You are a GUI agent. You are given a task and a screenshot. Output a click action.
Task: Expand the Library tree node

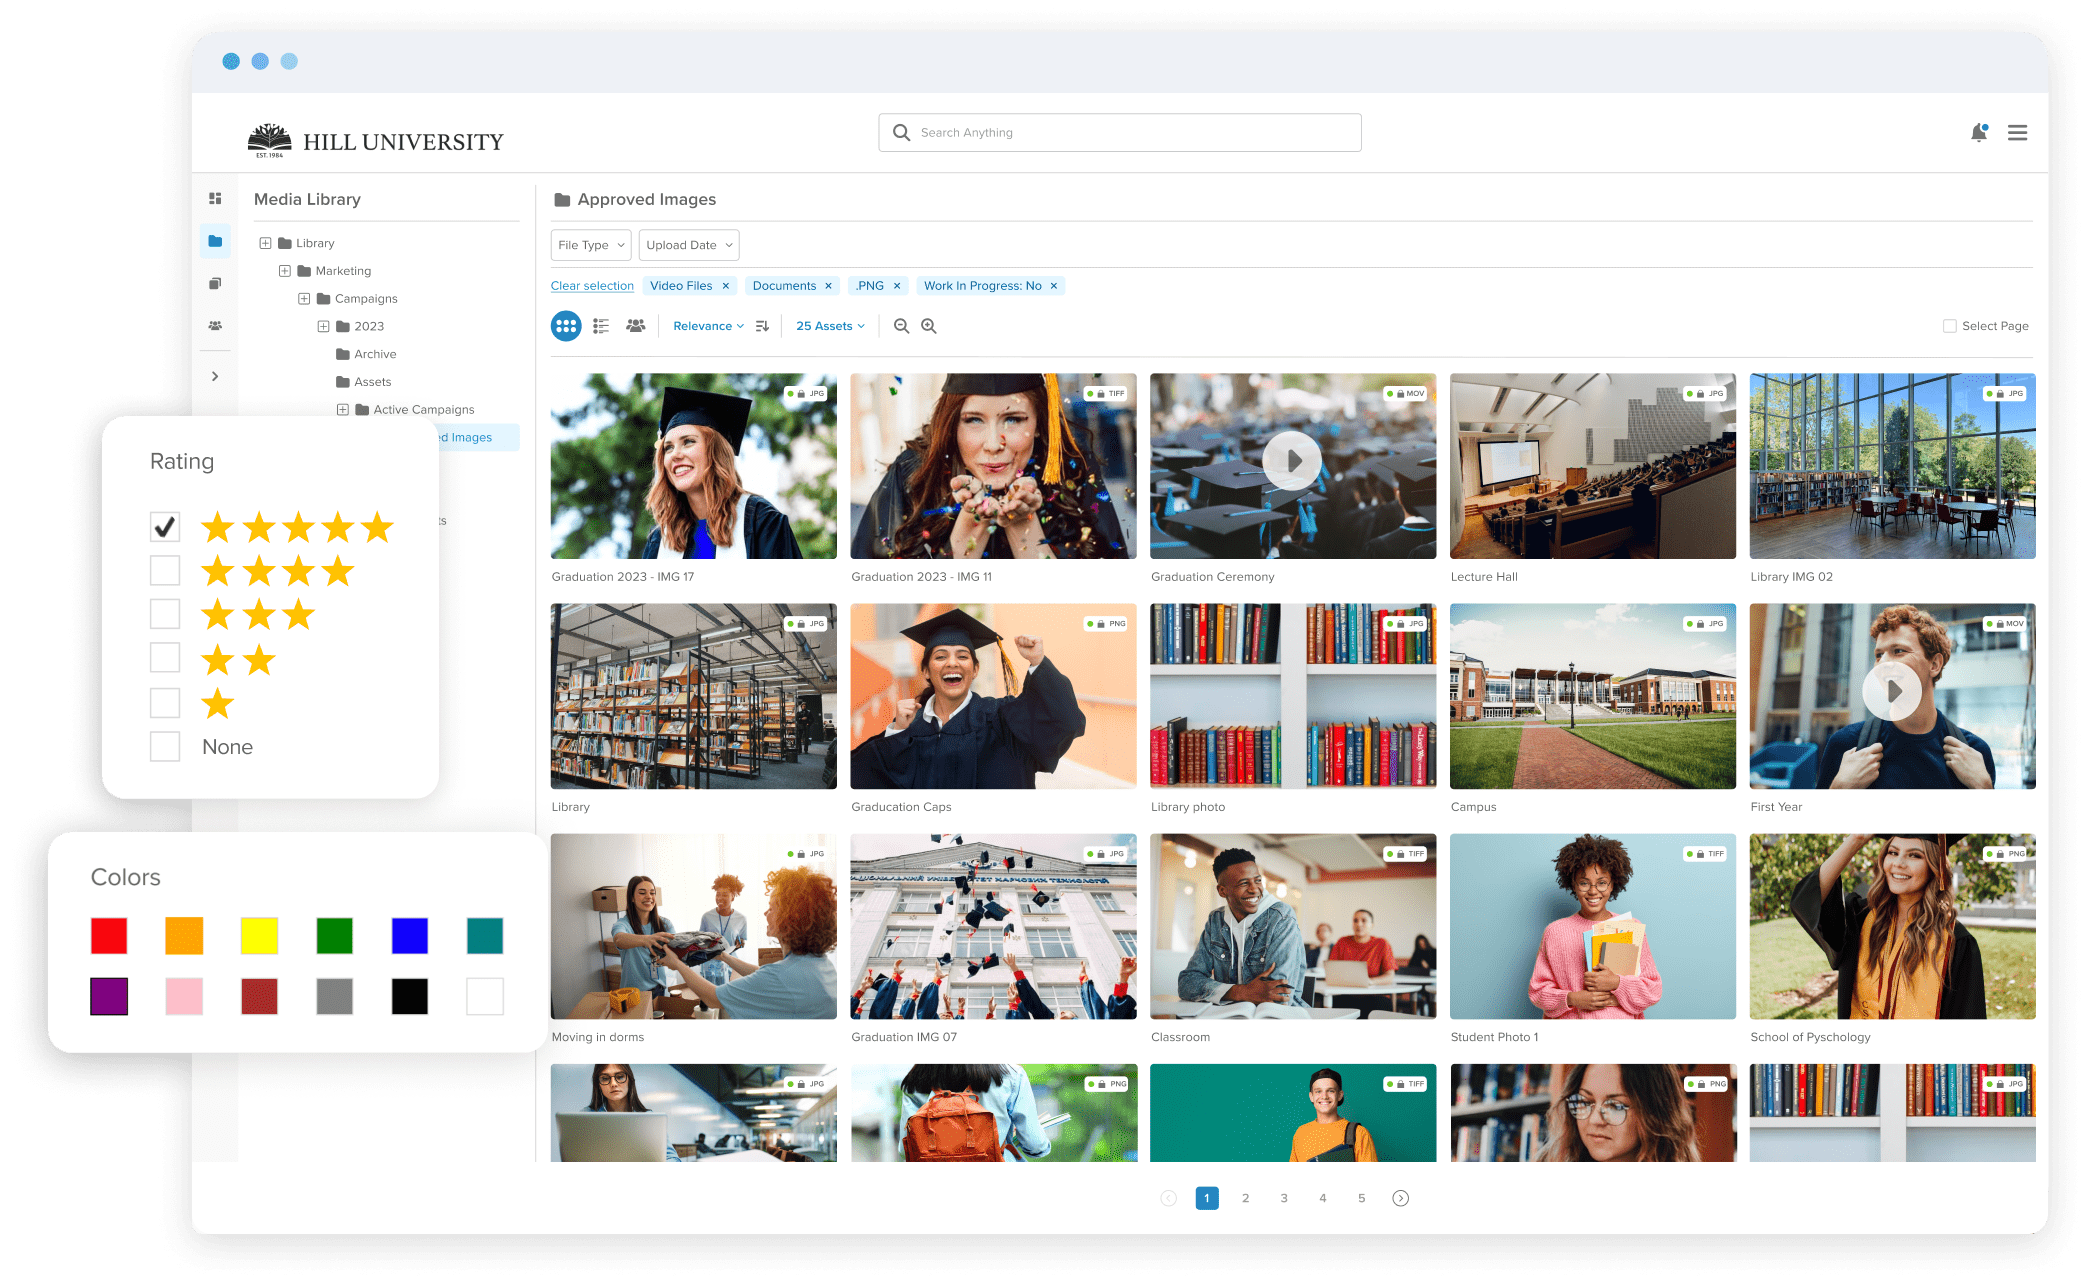tap(265, 243)
